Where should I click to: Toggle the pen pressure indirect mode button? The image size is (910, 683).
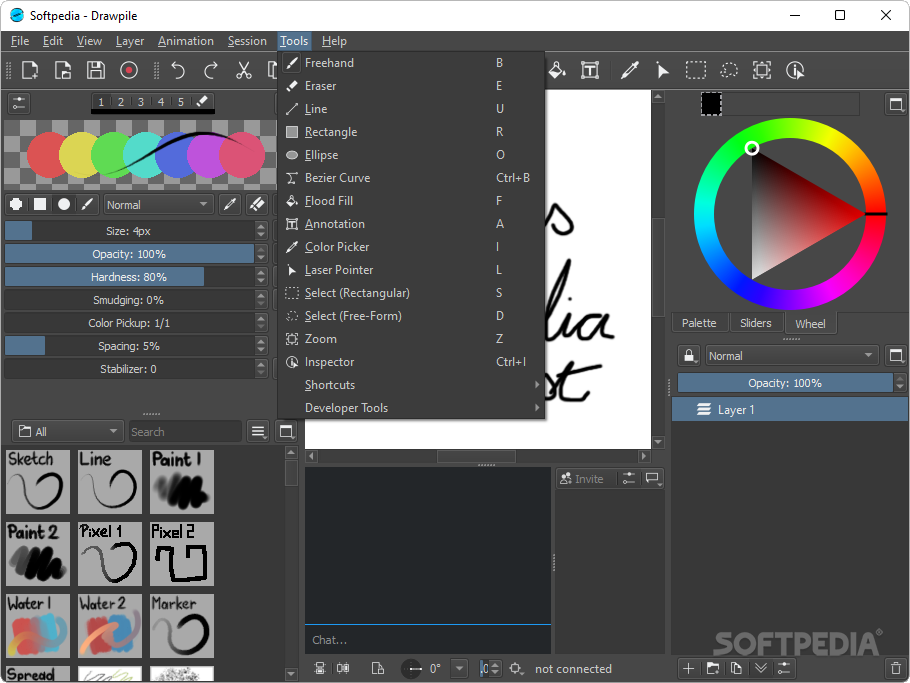(x=230, y=204)
